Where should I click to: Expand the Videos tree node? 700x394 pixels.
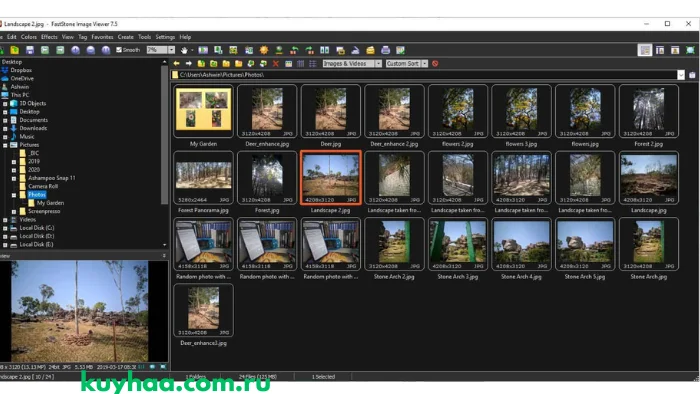pos(5,220)
